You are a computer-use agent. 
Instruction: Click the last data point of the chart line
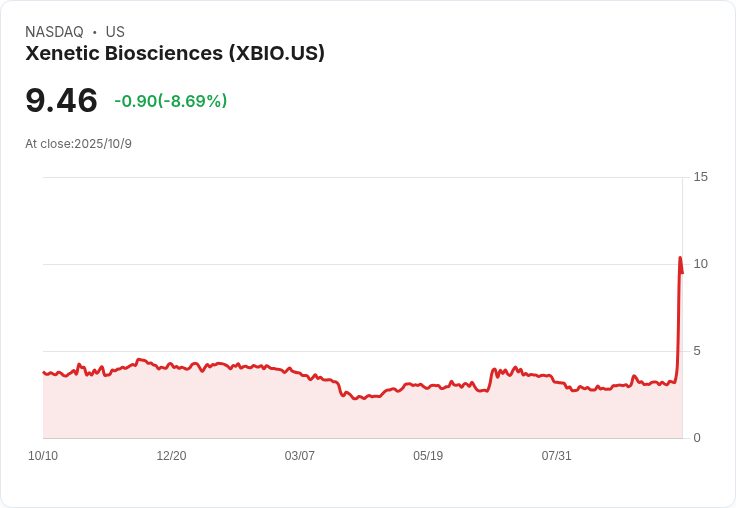click(x=682, y=273)
